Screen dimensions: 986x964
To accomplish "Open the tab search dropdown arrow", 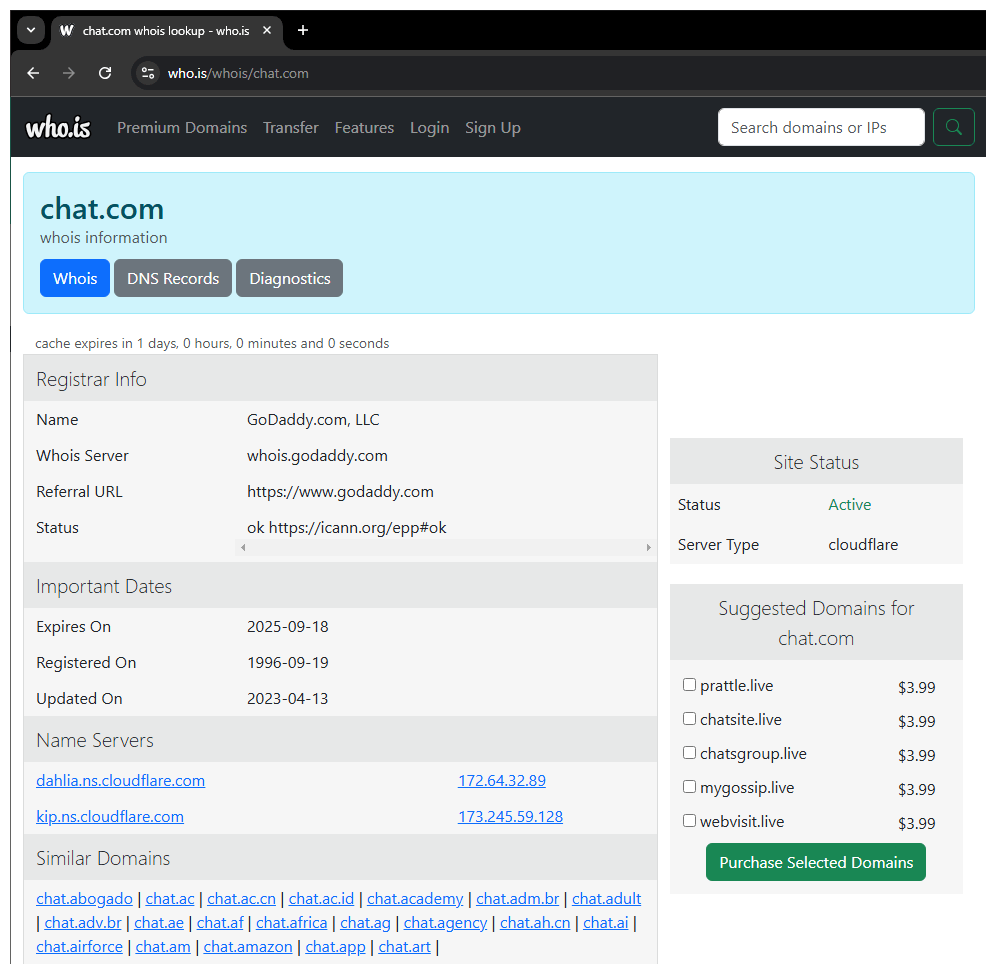I will [30, 30].
